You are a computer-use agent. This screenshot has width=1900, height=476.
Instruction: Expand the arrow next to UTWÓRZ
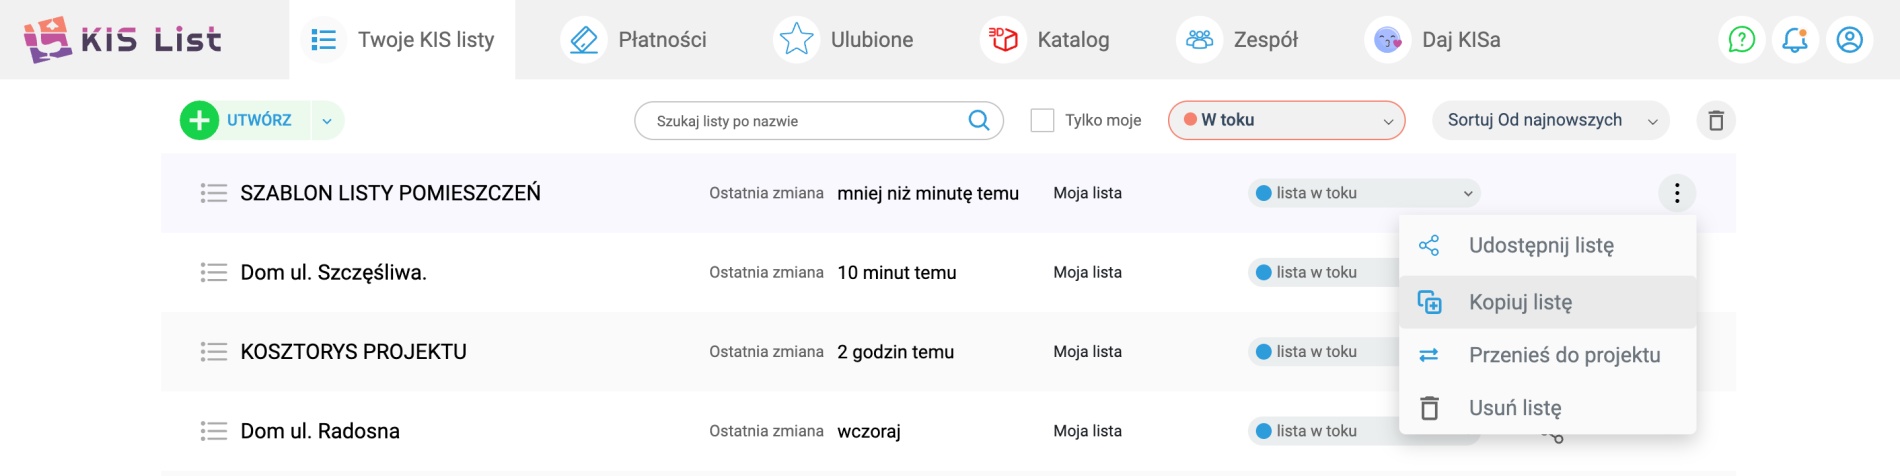pyautogui.click(x=327, y=121)
